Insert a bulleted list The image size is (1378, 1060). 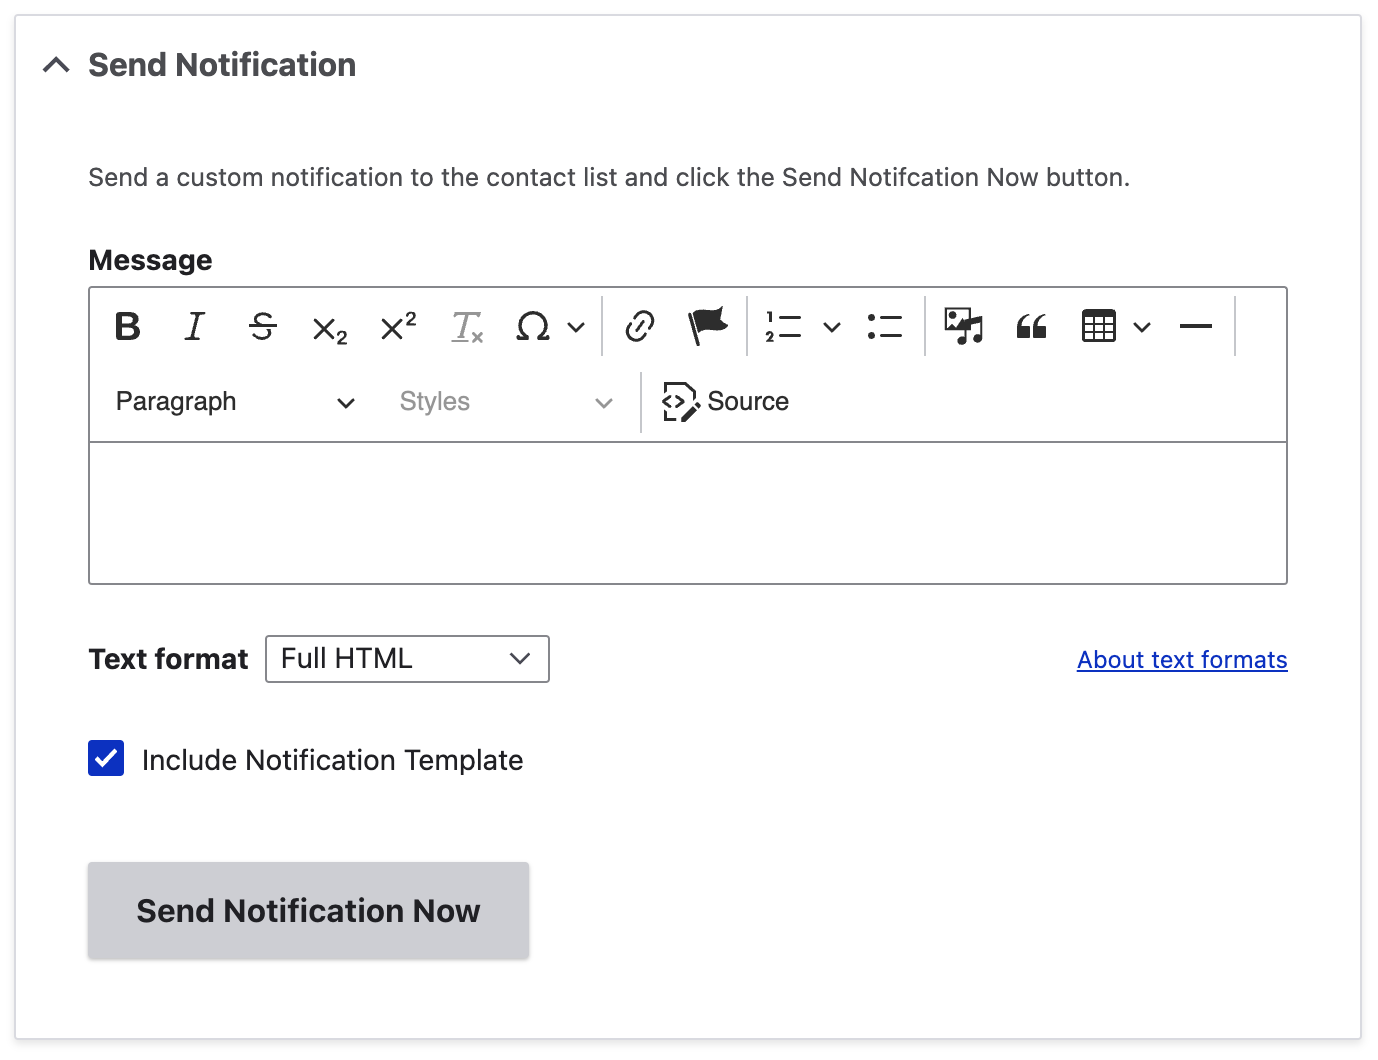tap(885, 327)
